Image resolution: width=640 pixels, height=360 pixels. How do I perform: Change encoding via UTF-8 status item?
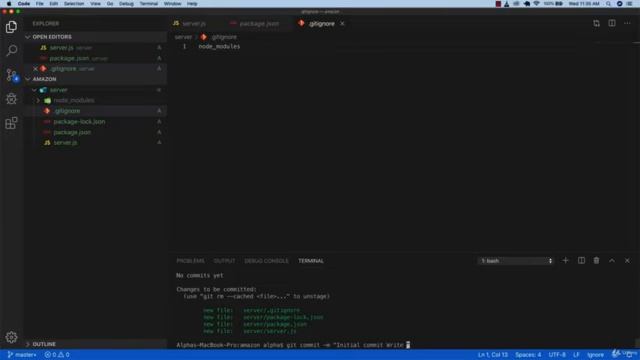tap(557, 355)
